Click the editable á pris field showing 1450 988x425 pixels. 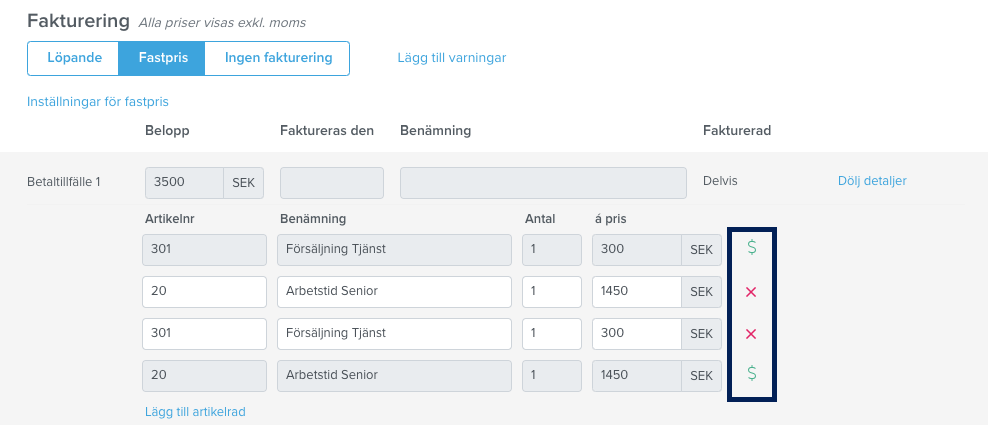637,292
